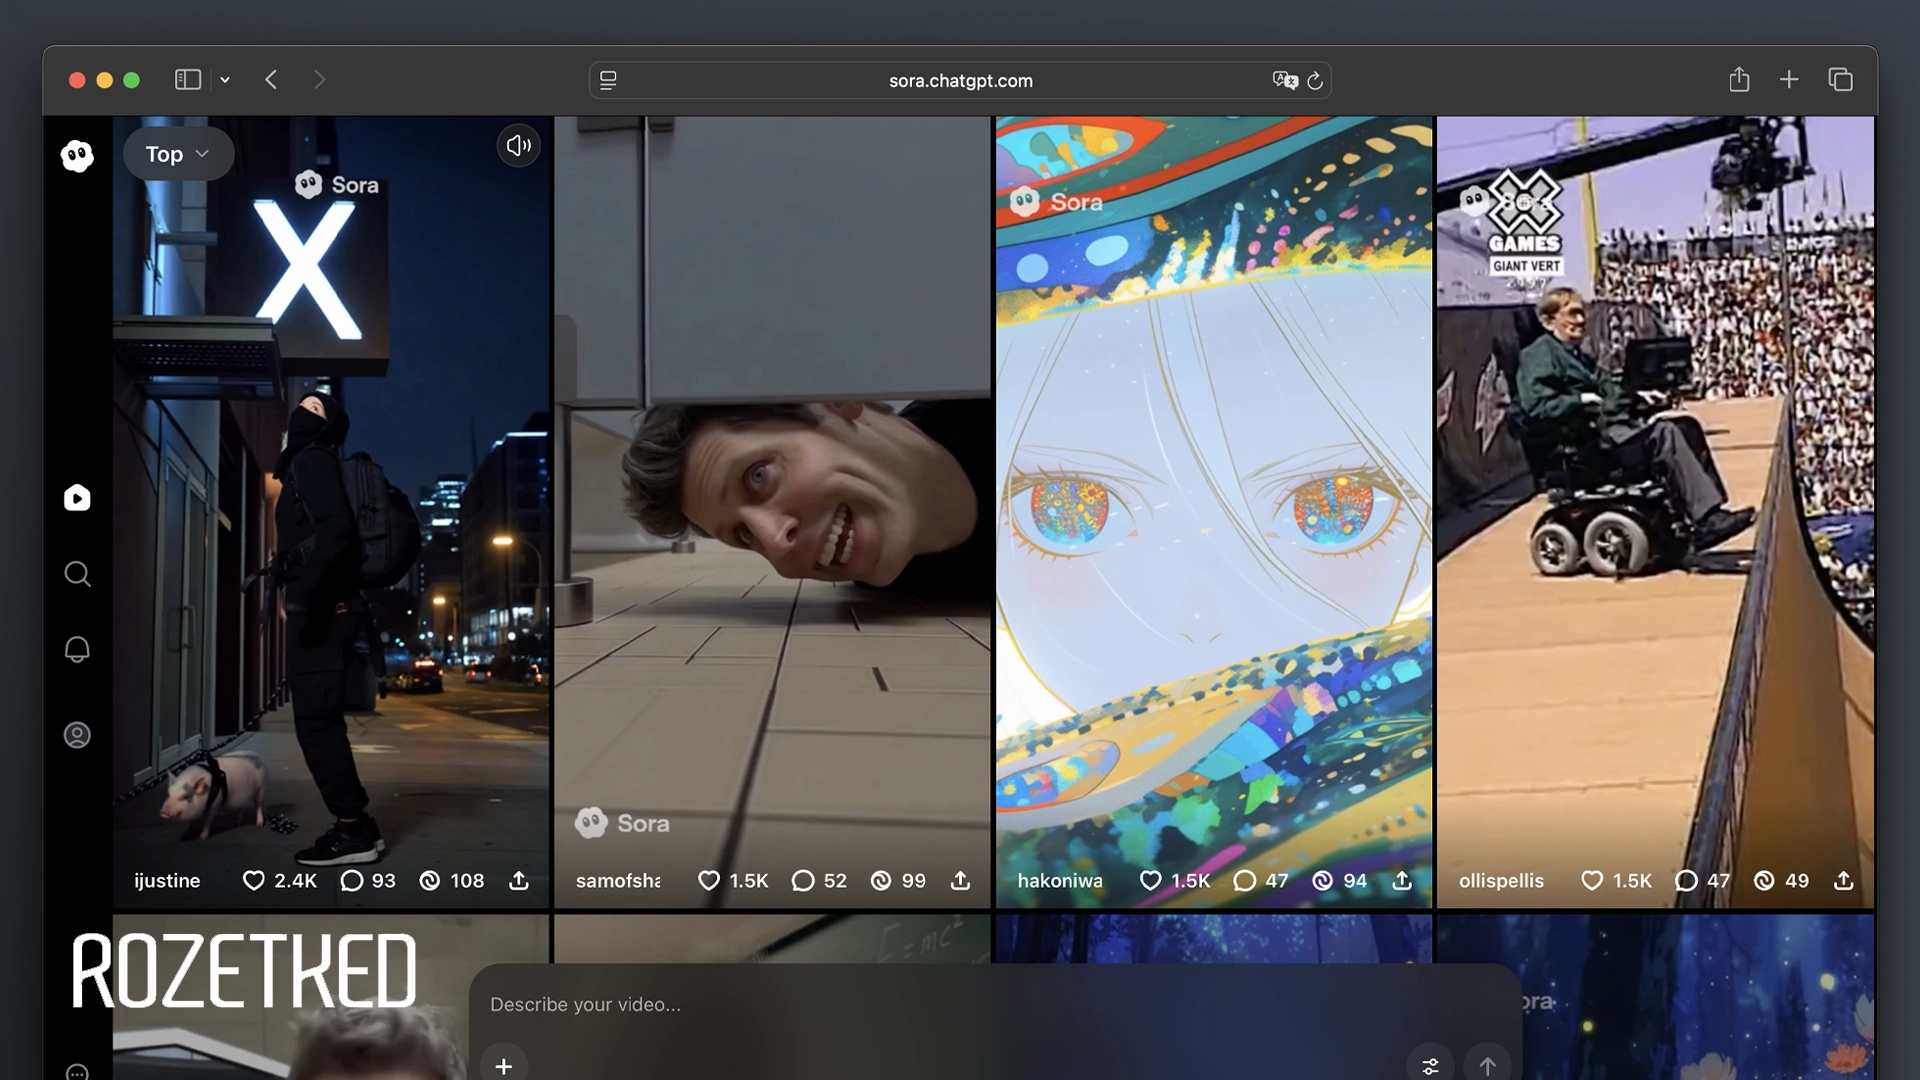Open the Top feed dropdown
The height and width of the screenshot is (1080, 1920).
coord(178,154)
